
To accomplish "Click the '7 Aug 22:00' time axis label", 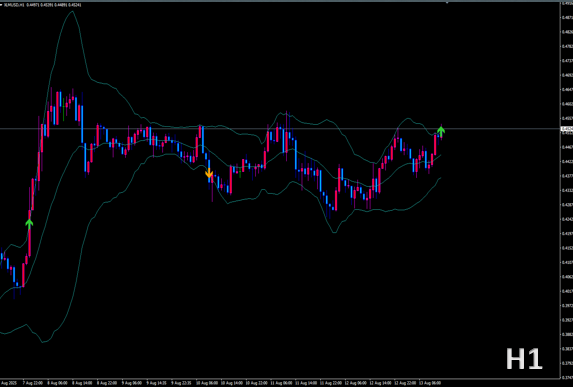I will pyautogui.click(x=33, y=383).
